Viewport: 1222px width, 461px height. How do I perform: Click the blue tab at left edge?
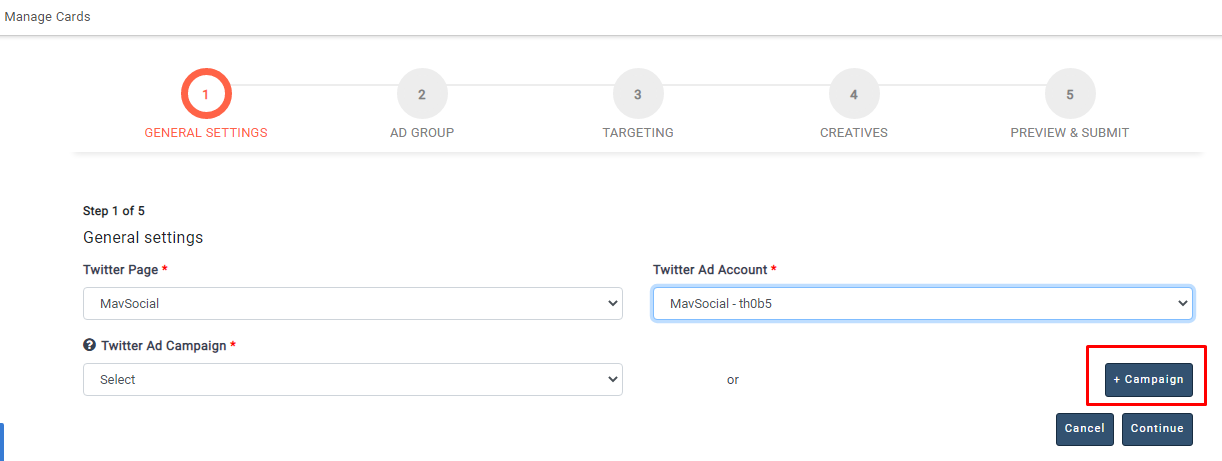(x=2, y=441)
